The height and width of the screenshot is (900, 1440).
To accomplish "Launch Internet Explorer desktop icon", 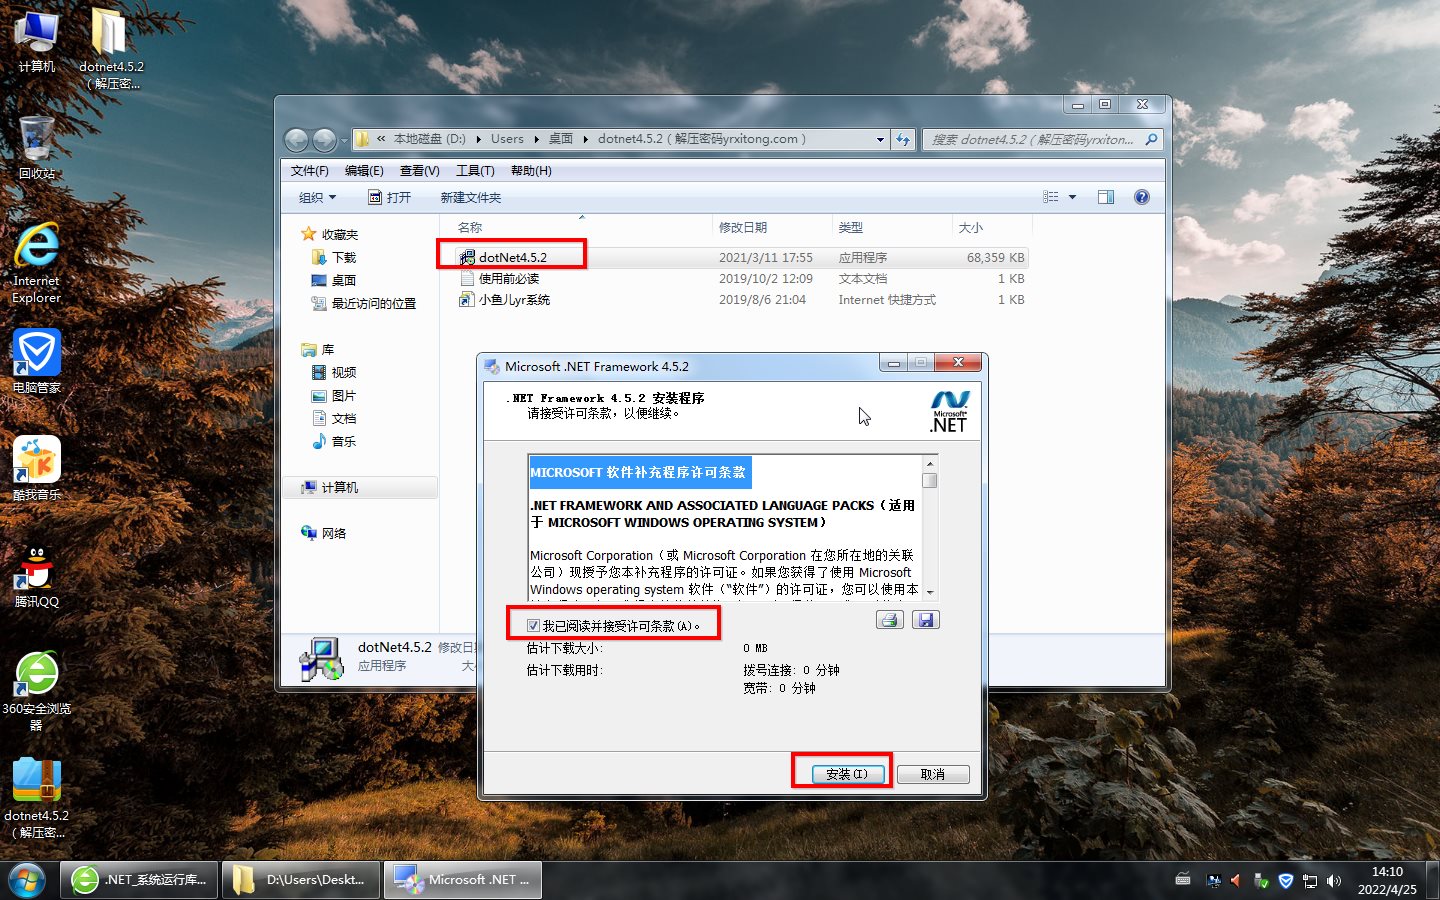I will pyautogui.click(x=37, y=262).
